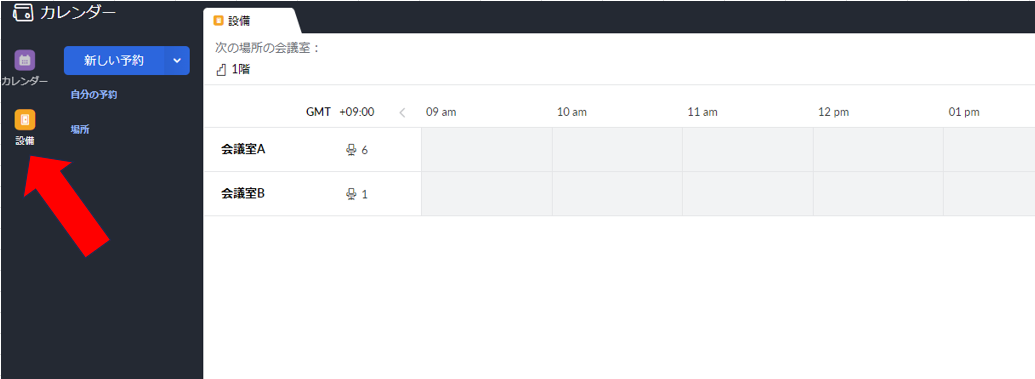
Task: Click the seat capacity icon for 会議室B
Action: (x=351, y=194)
